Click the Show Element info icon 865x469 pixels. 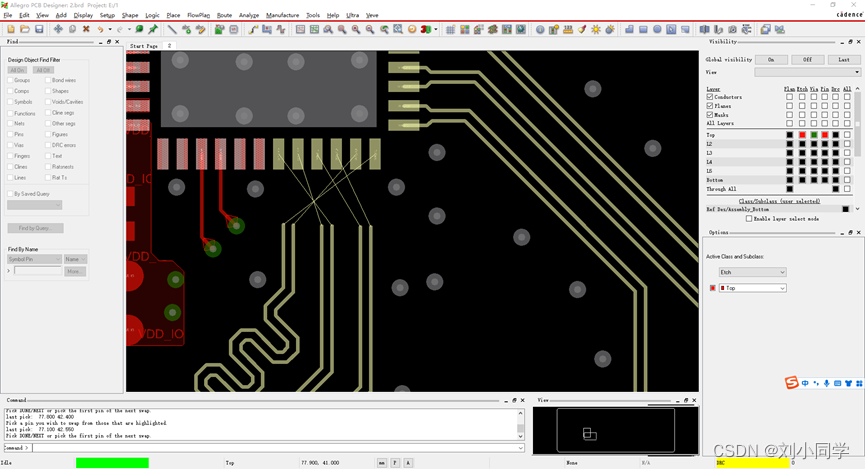click(540, 29)
